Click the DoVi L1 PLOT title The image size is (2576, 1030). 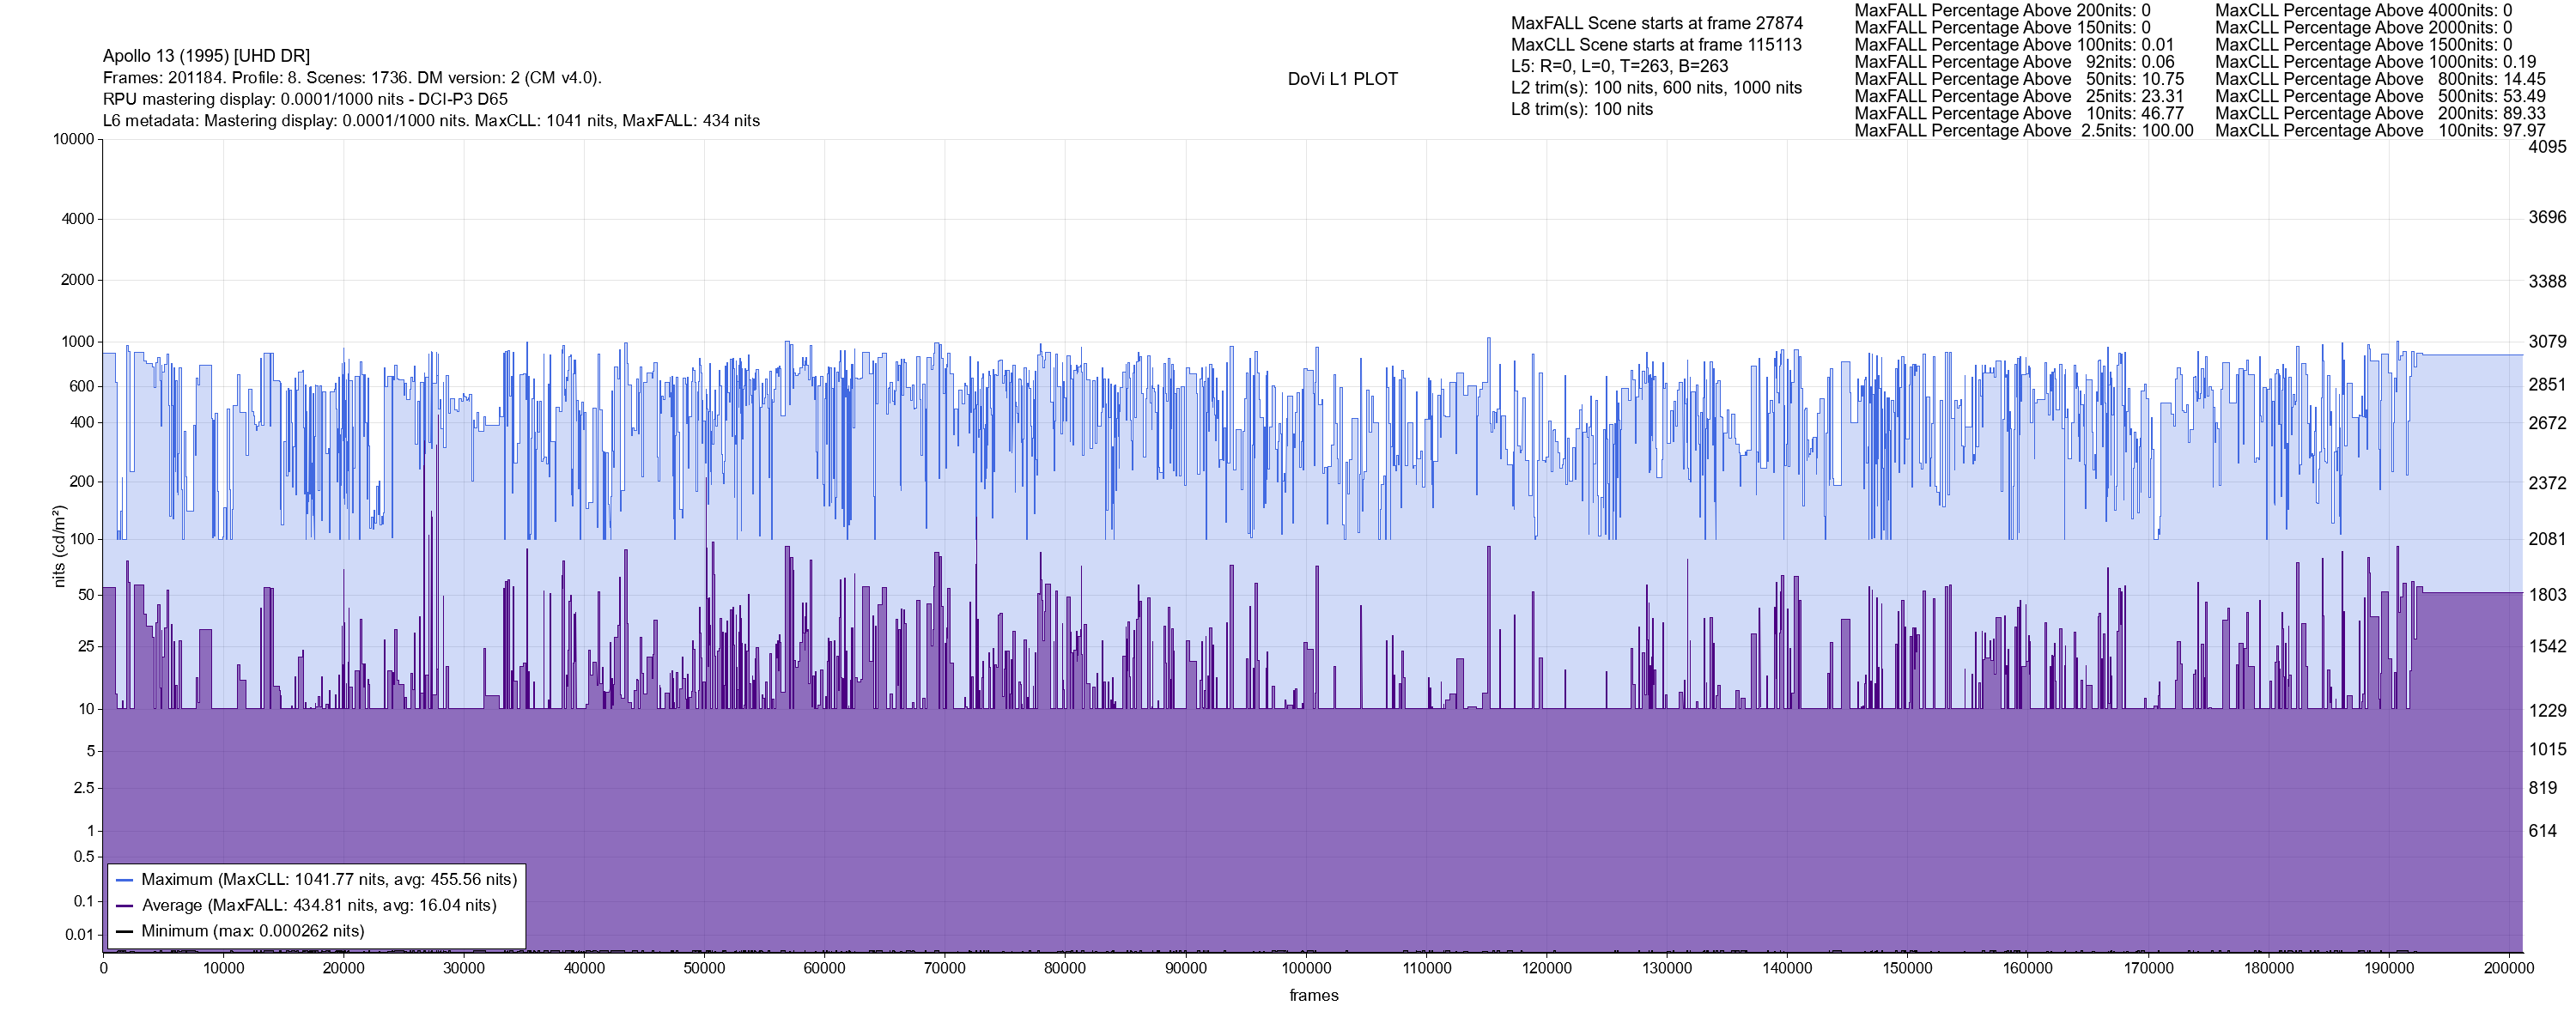pos(1342,79)
